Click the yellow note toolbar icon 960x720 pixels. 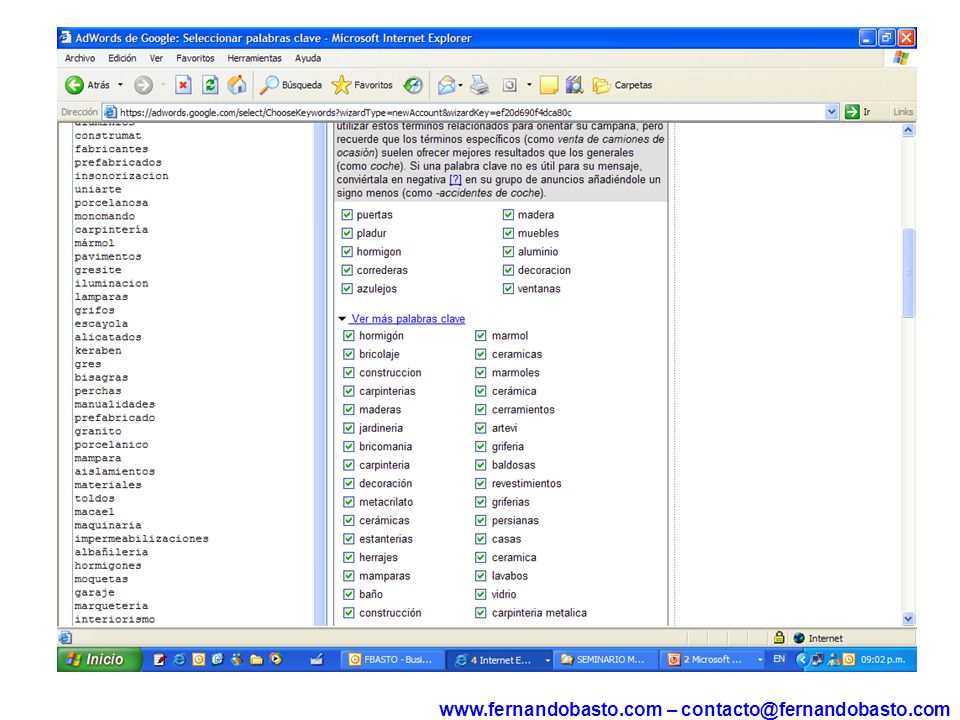549,85
